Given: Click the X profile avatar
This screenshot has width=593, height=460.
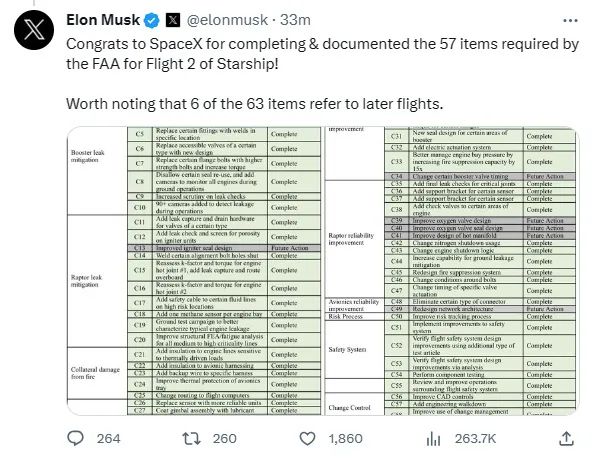Looking at the screenshot, I should point(34,30).
